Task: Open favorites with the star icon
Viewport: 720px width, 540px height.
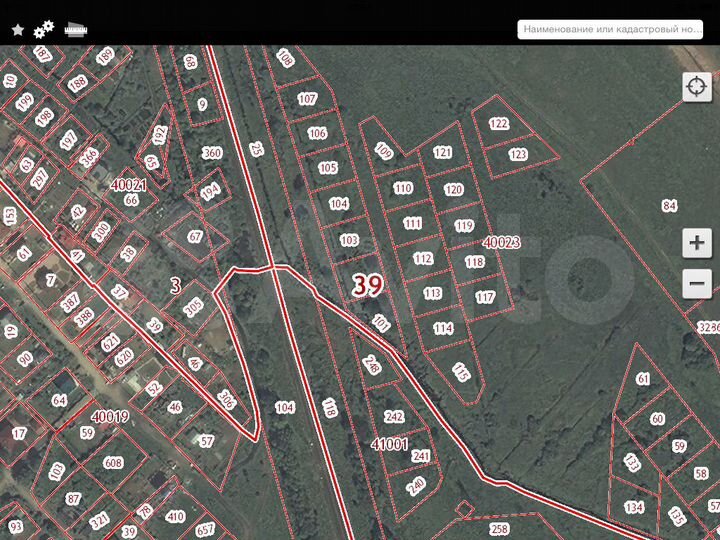Action: (18, 30)
